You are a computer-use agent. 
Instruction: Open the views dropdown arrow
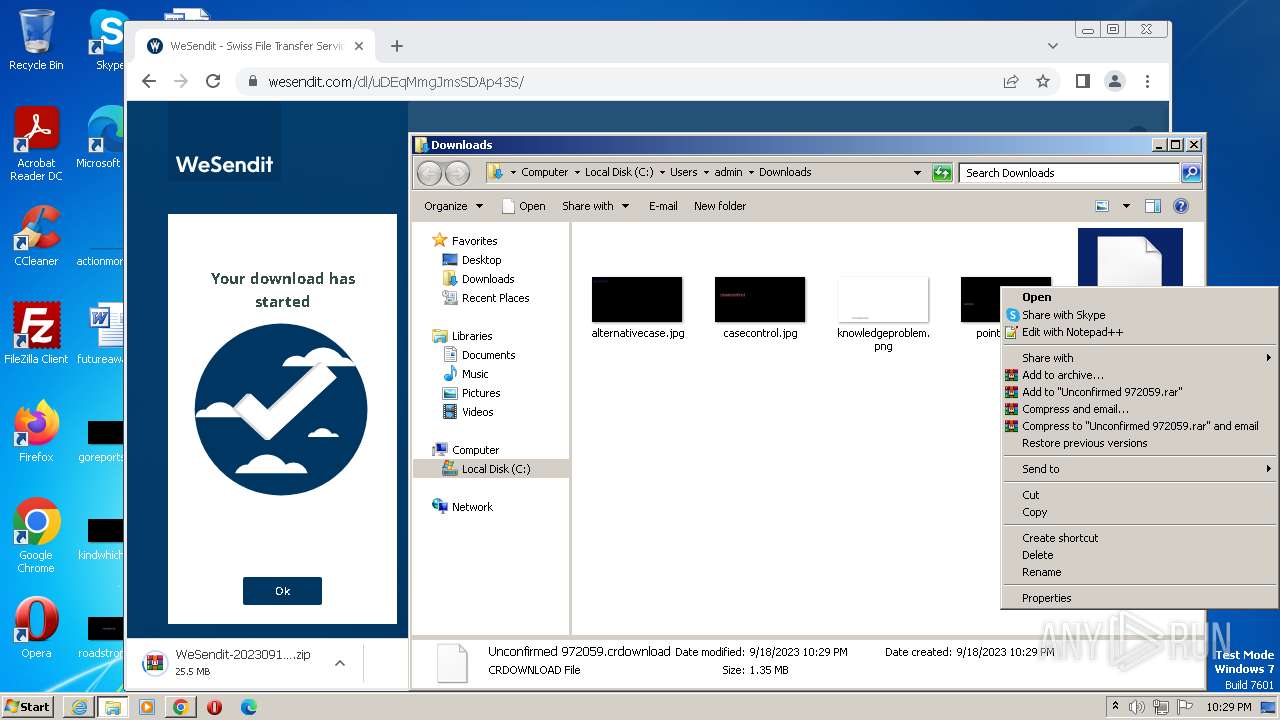click(1126, 206)
